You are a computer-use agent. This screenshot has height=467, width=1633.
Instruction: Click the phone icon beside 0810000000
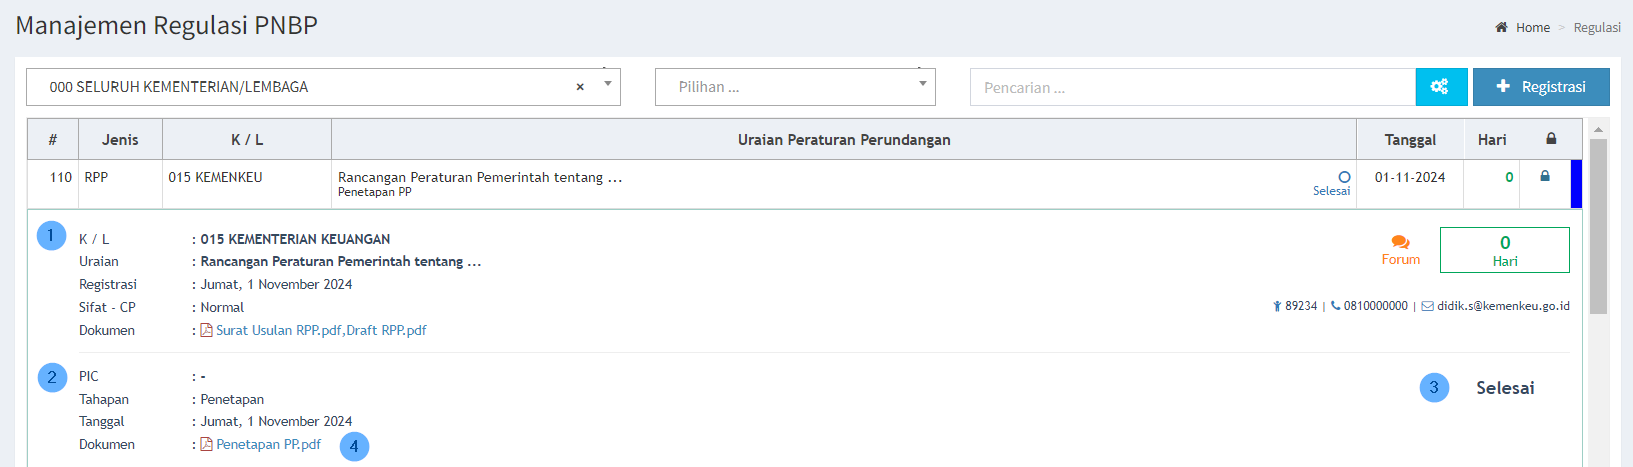tap(1335, 306)
